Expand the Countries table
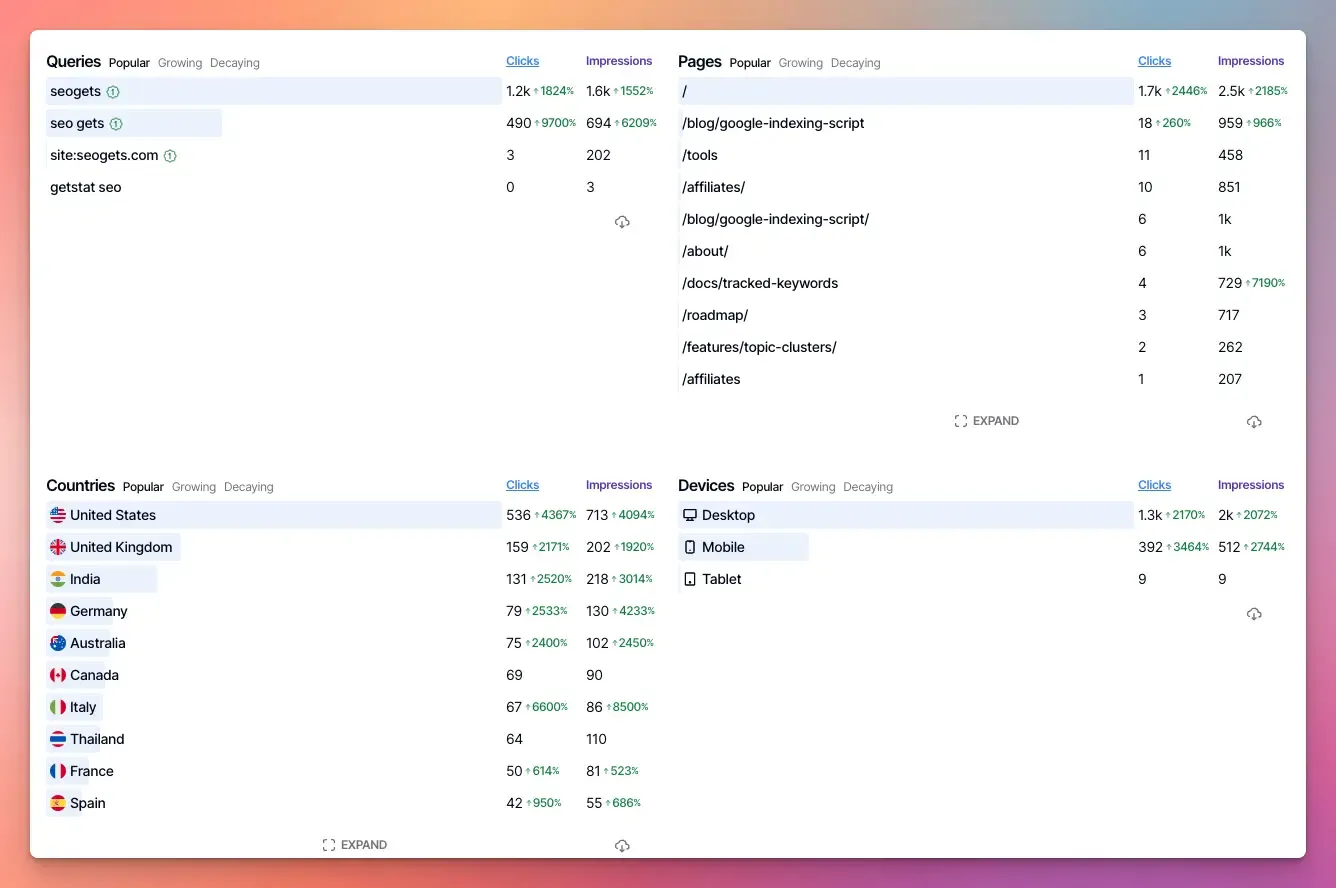 pyautogui.click(x=354, y=845)
